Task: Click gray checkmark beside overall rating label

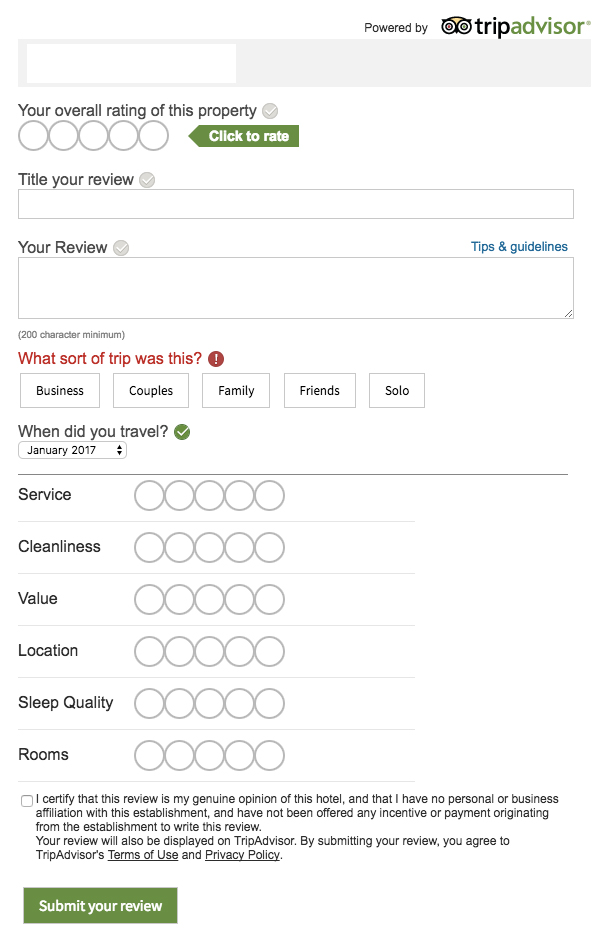Action: (270, 111)
